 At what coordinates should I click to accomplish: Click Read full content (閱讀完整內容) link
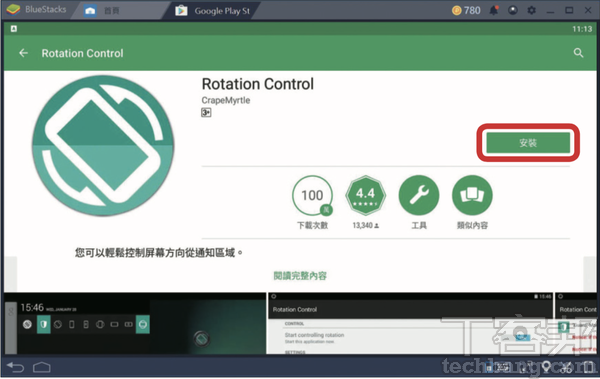click(300, 276)
